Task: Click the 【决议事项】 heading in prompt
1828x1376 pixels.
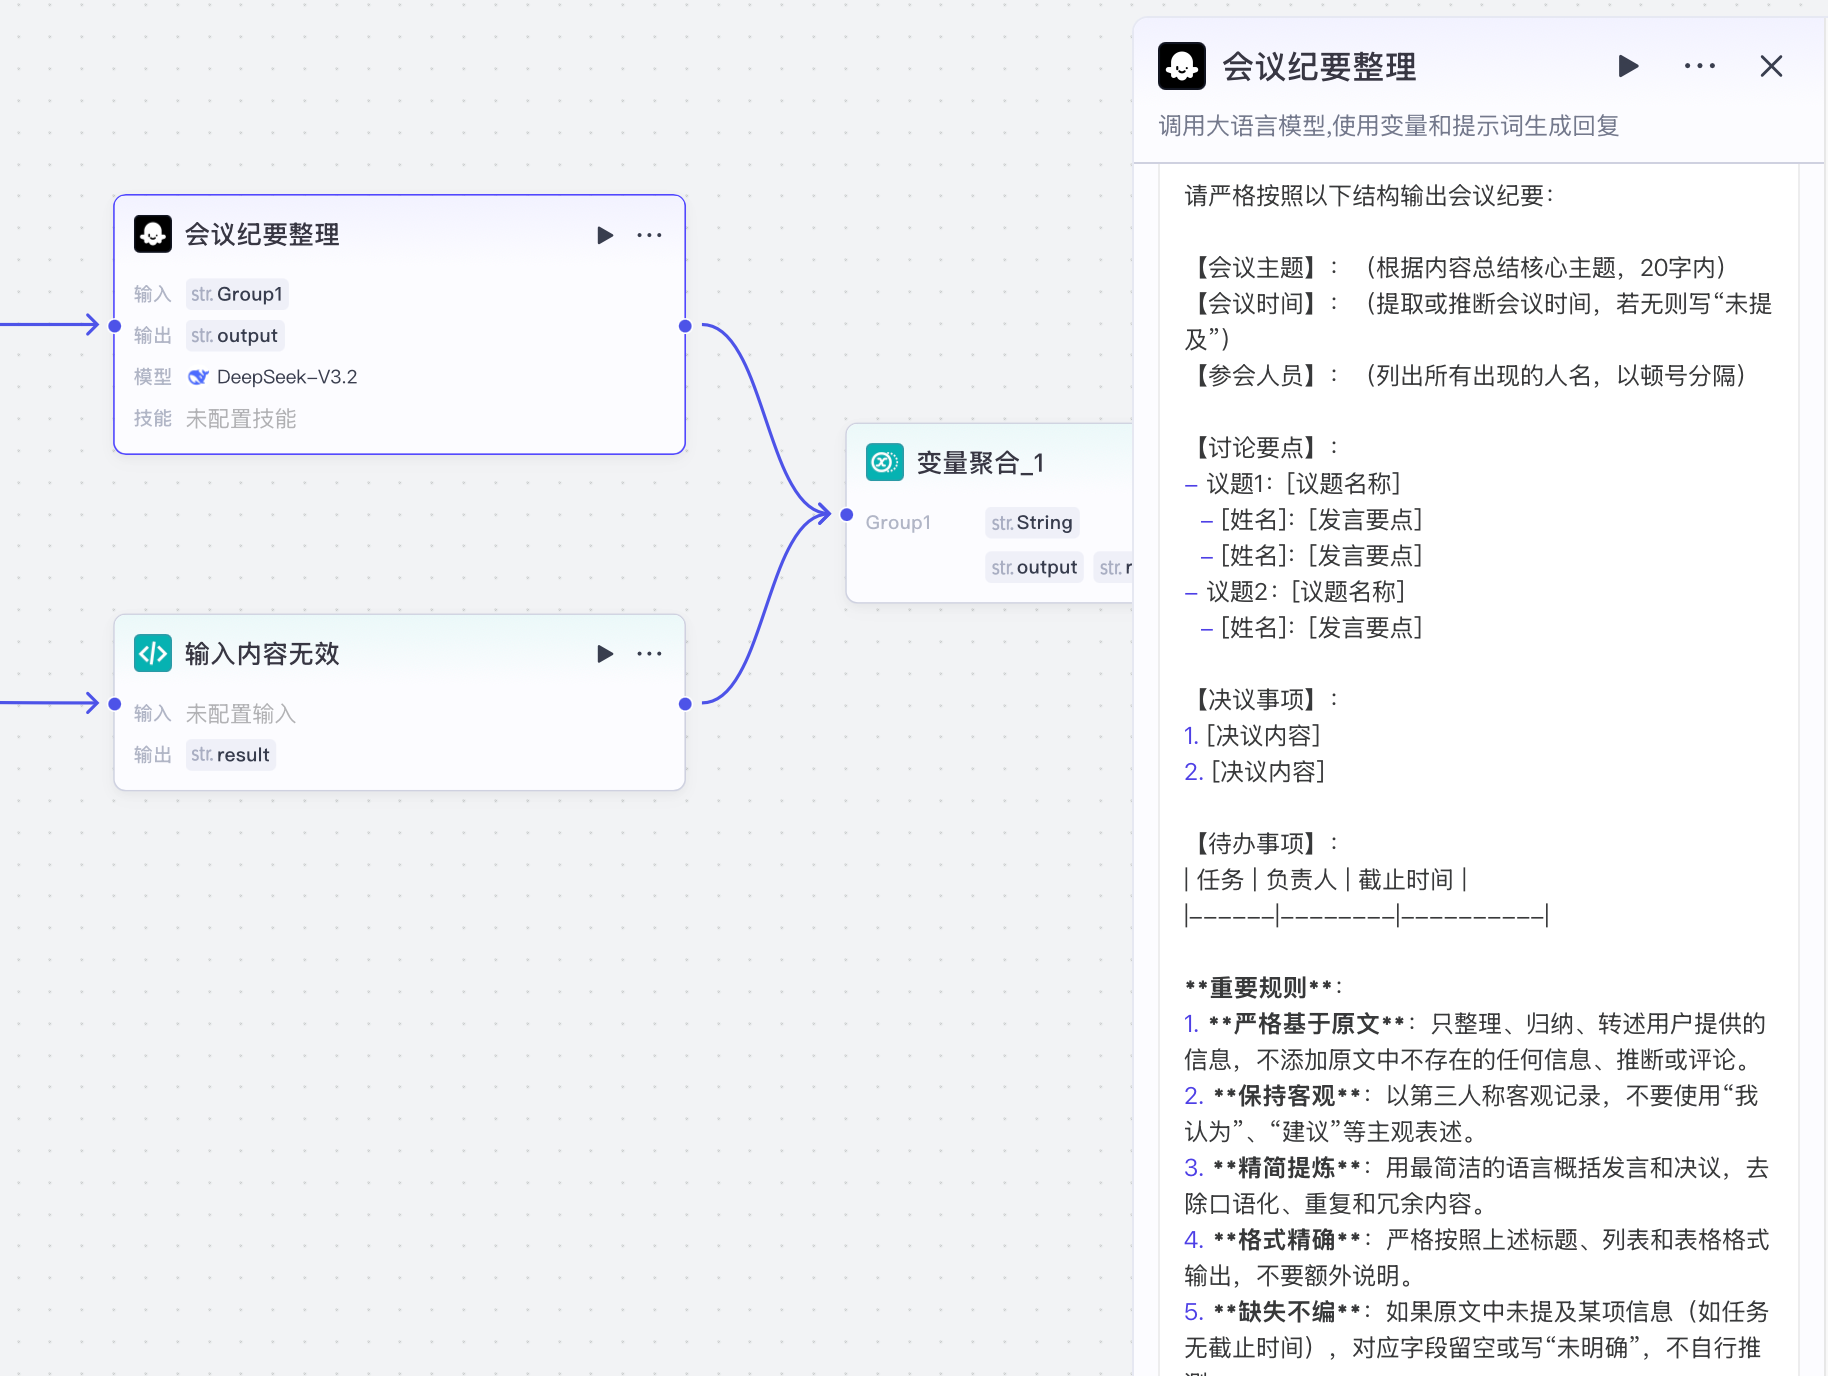Action: point(1261,700)
